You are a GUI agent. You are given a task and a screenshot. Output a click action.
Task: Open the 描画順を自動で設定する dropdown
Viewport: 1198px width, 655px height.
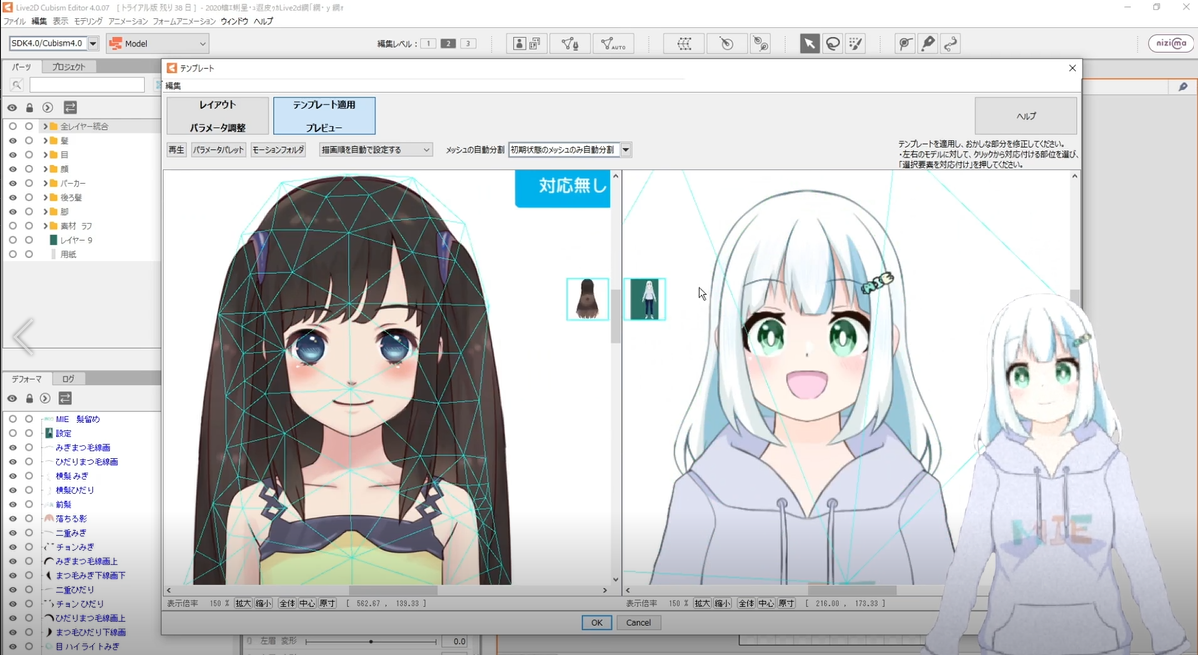coord(376,150)
